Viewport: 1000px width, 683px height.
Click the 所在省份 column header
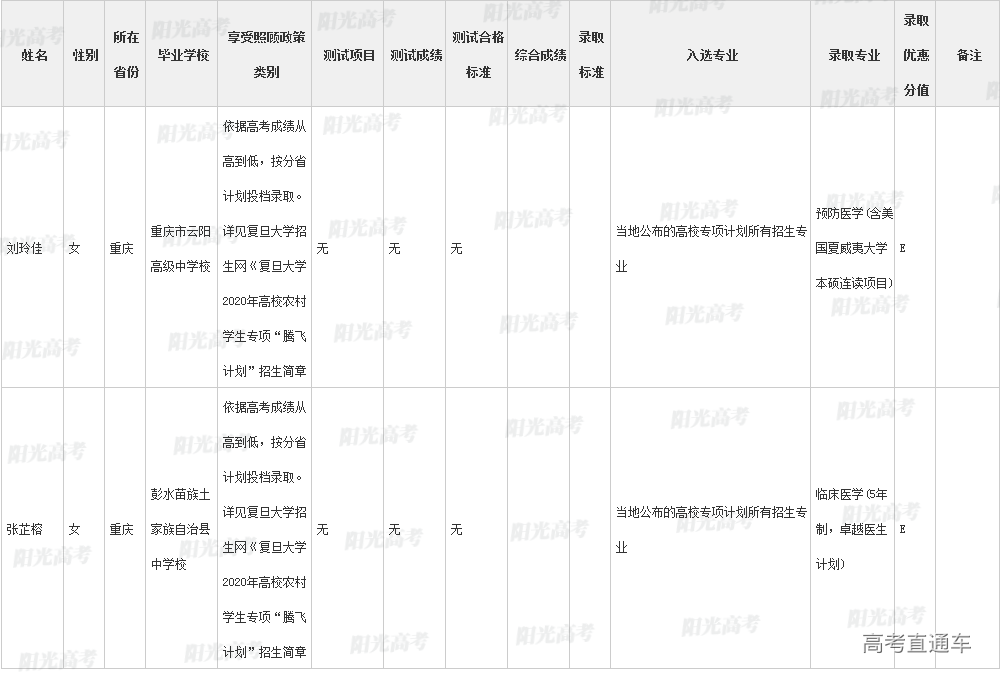click(x=125, y=55)
